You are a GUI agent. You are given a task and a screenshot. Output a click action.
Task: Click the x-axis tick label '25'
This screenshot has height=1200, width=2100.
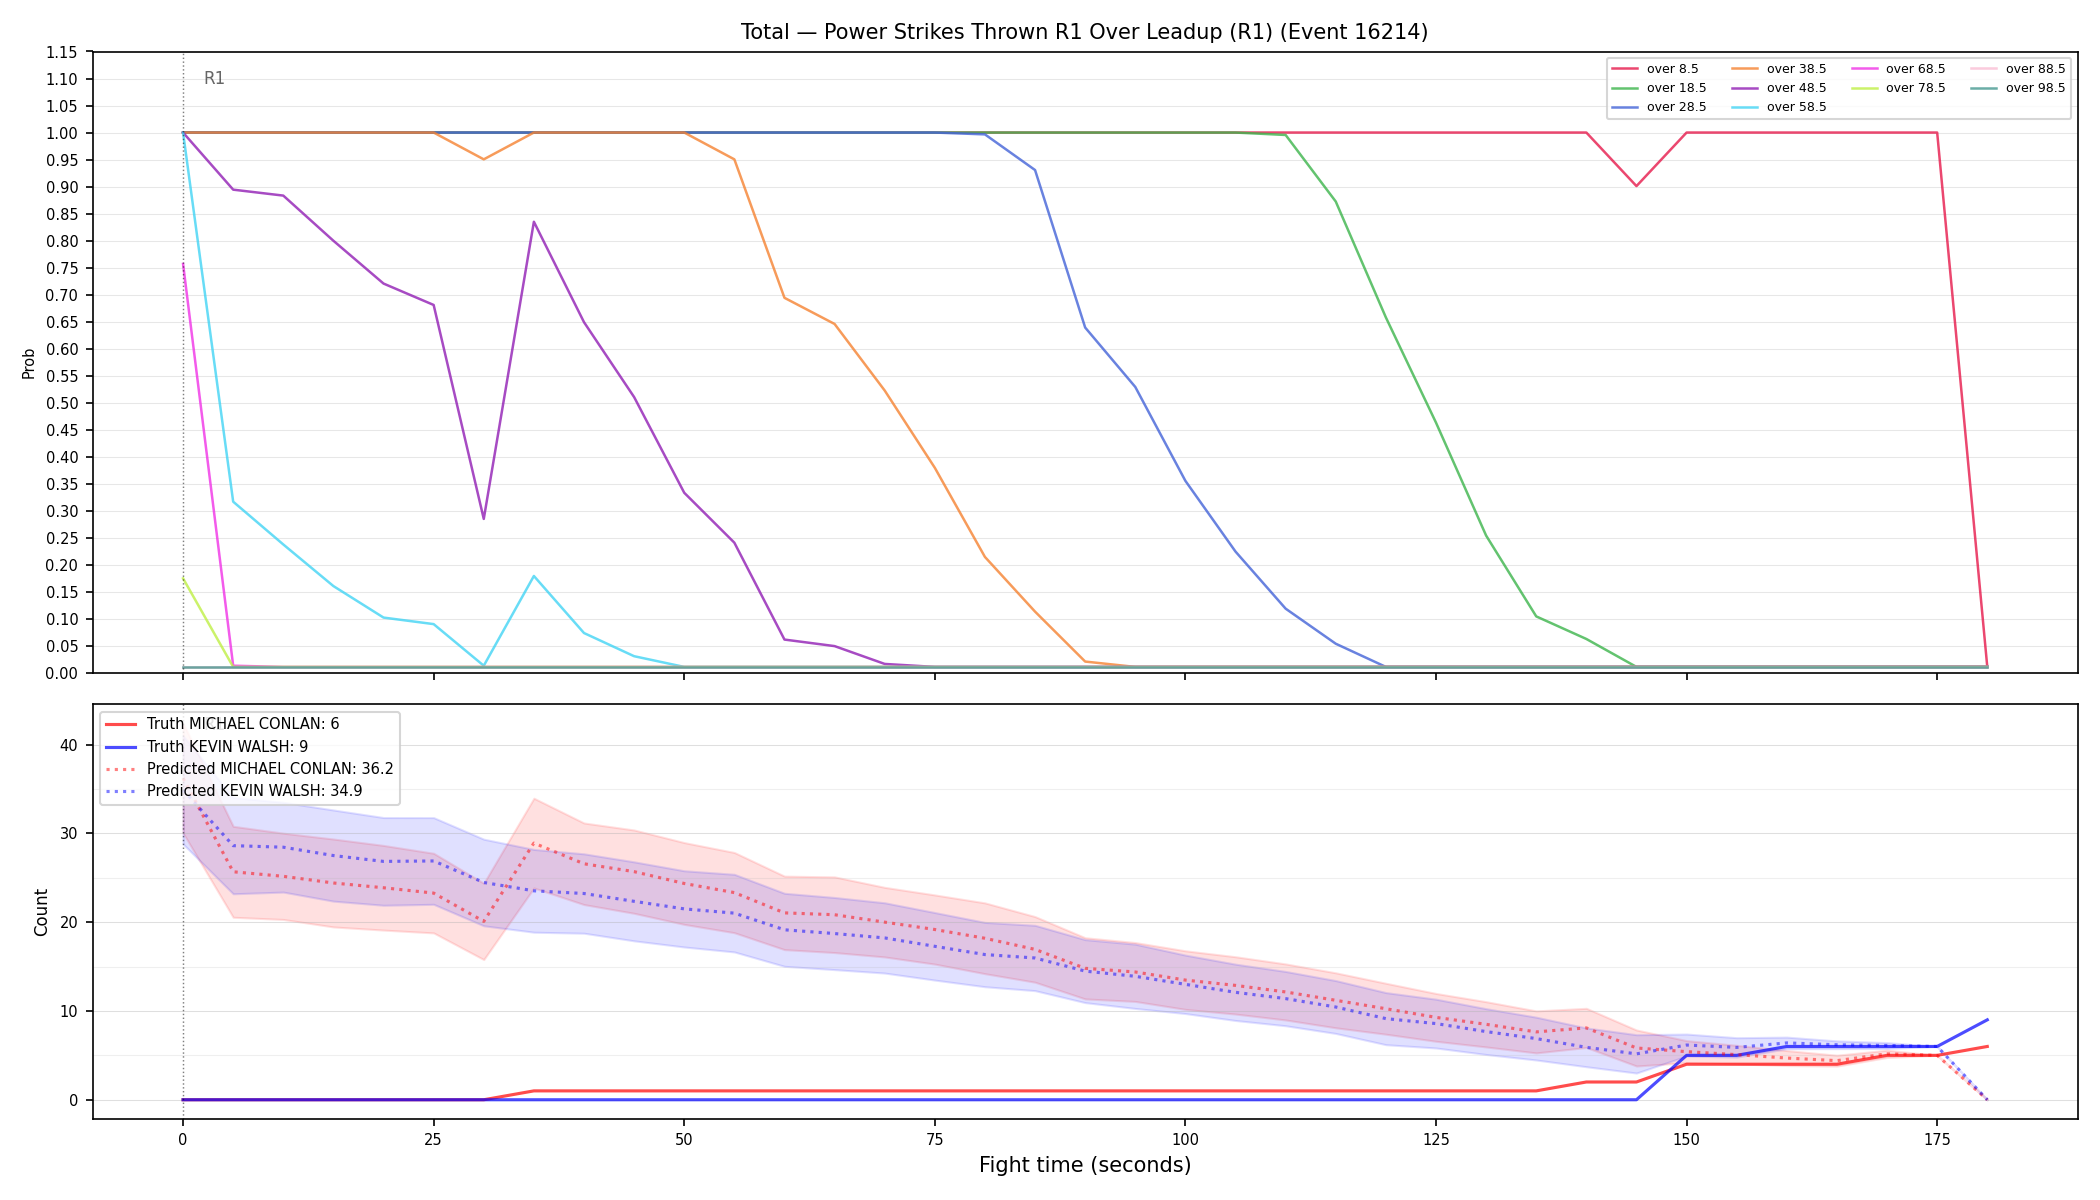(433, 1138)
